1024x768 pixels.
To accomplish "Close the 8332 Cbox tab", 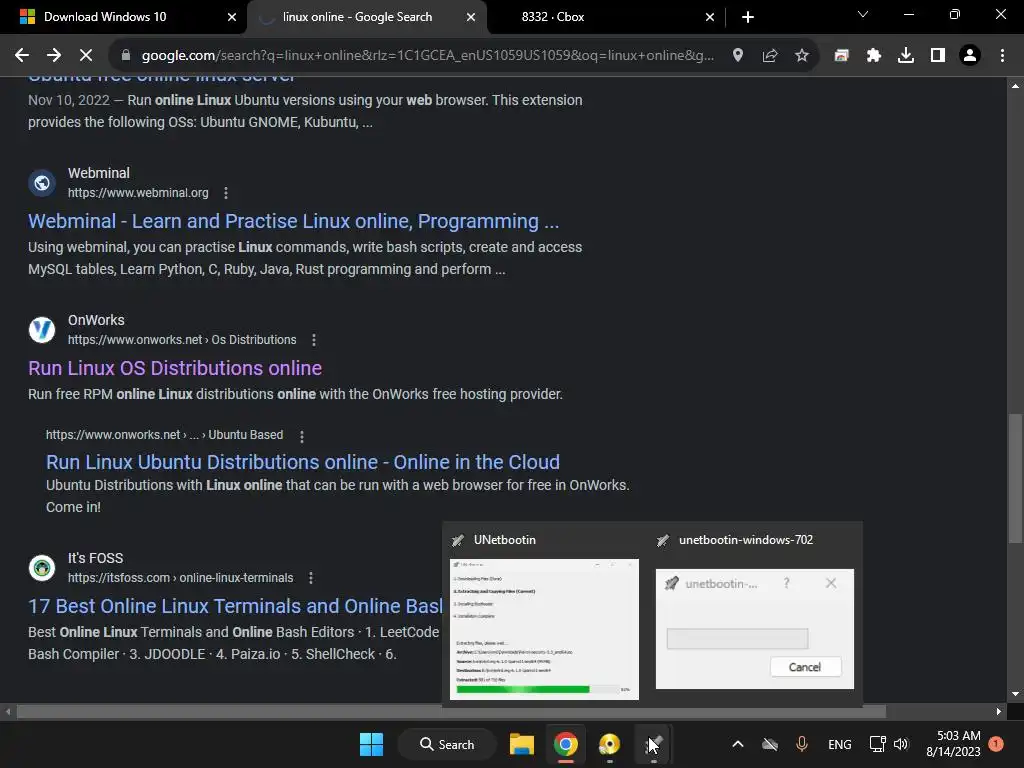I will (710, 17).
